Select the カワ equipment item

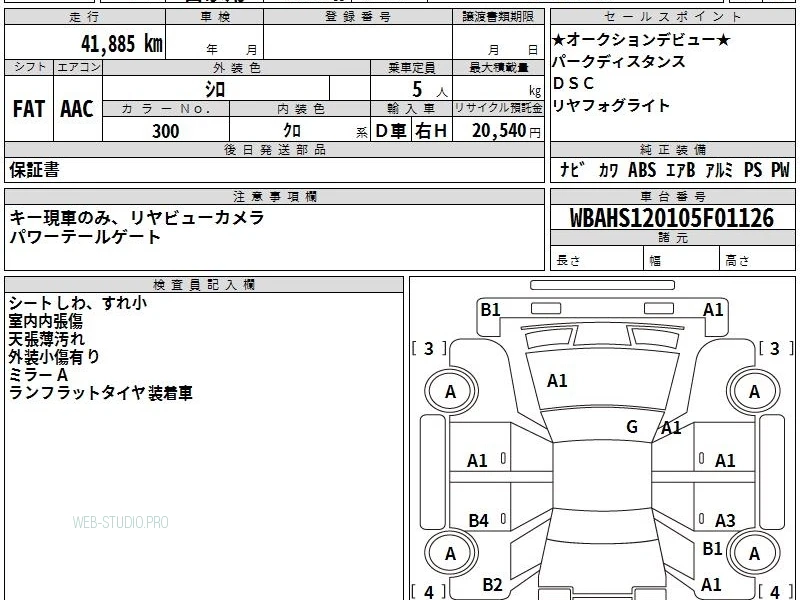click(x=608, y=169)
